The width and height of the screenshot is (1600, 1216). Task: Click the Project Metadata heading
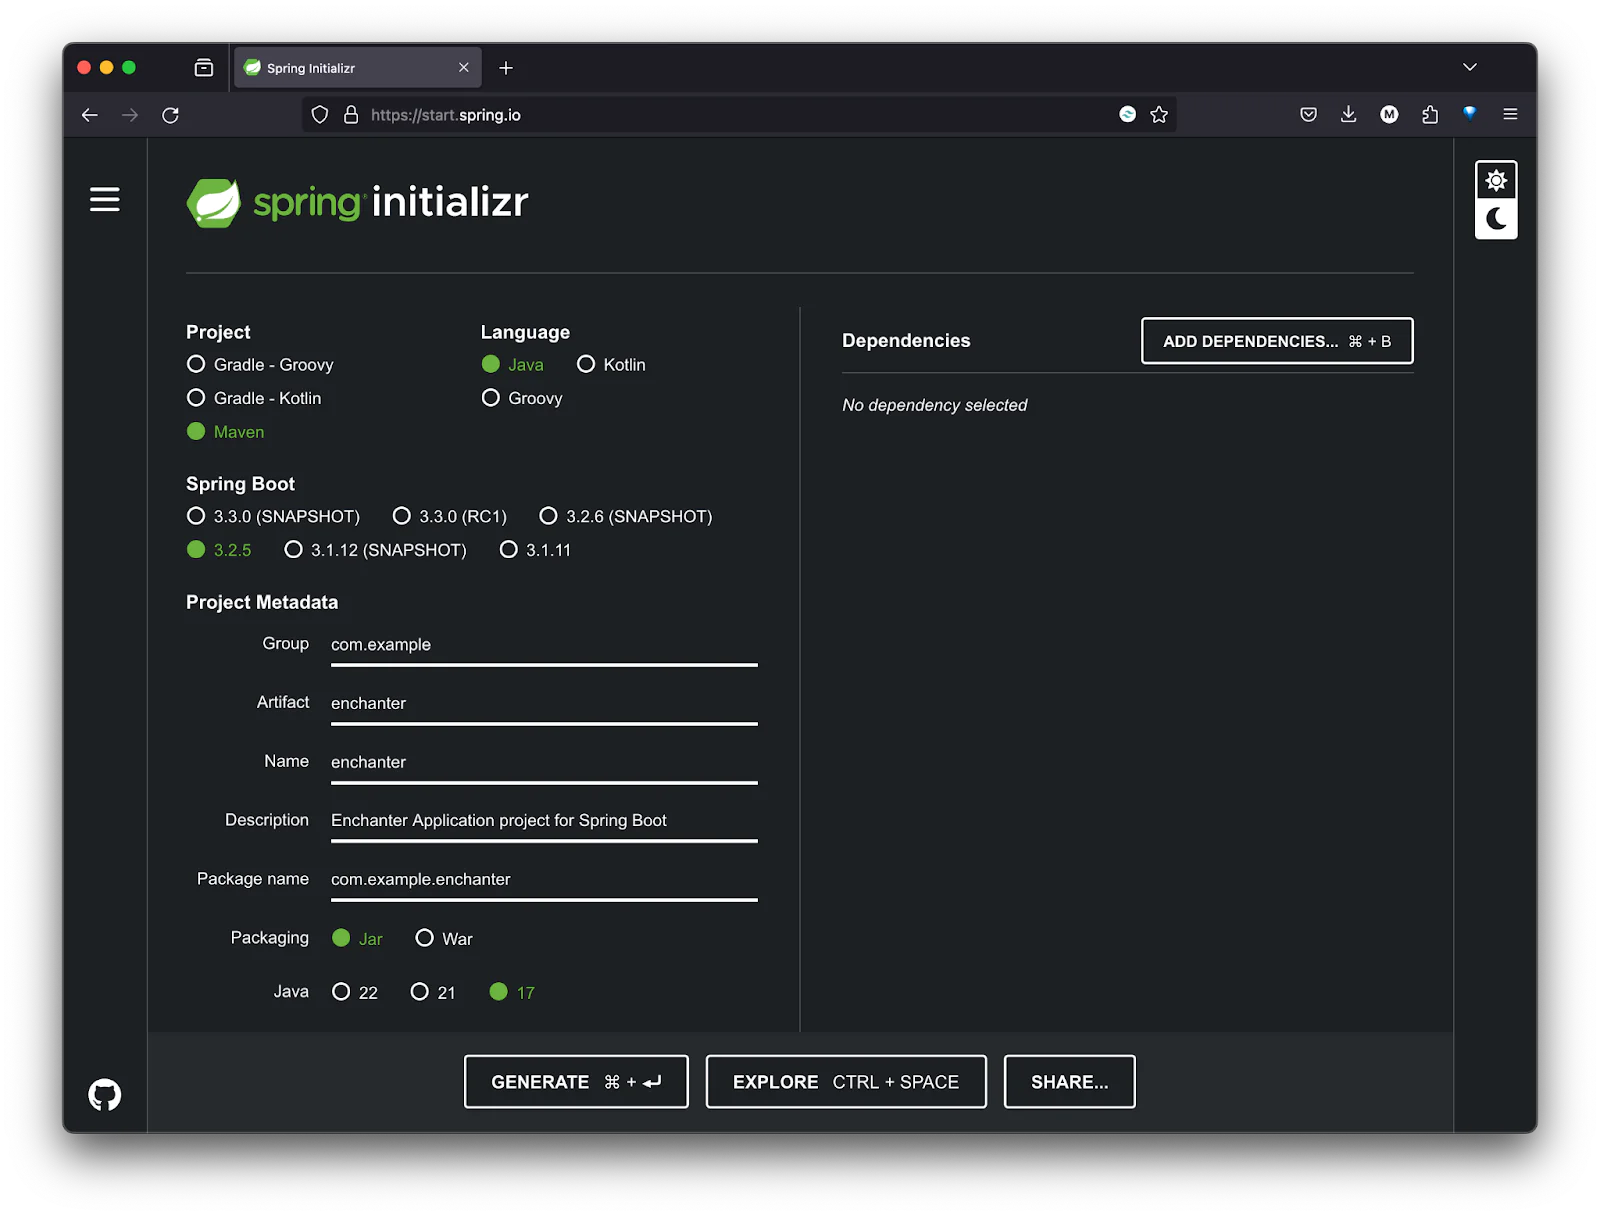click(262, 603)
